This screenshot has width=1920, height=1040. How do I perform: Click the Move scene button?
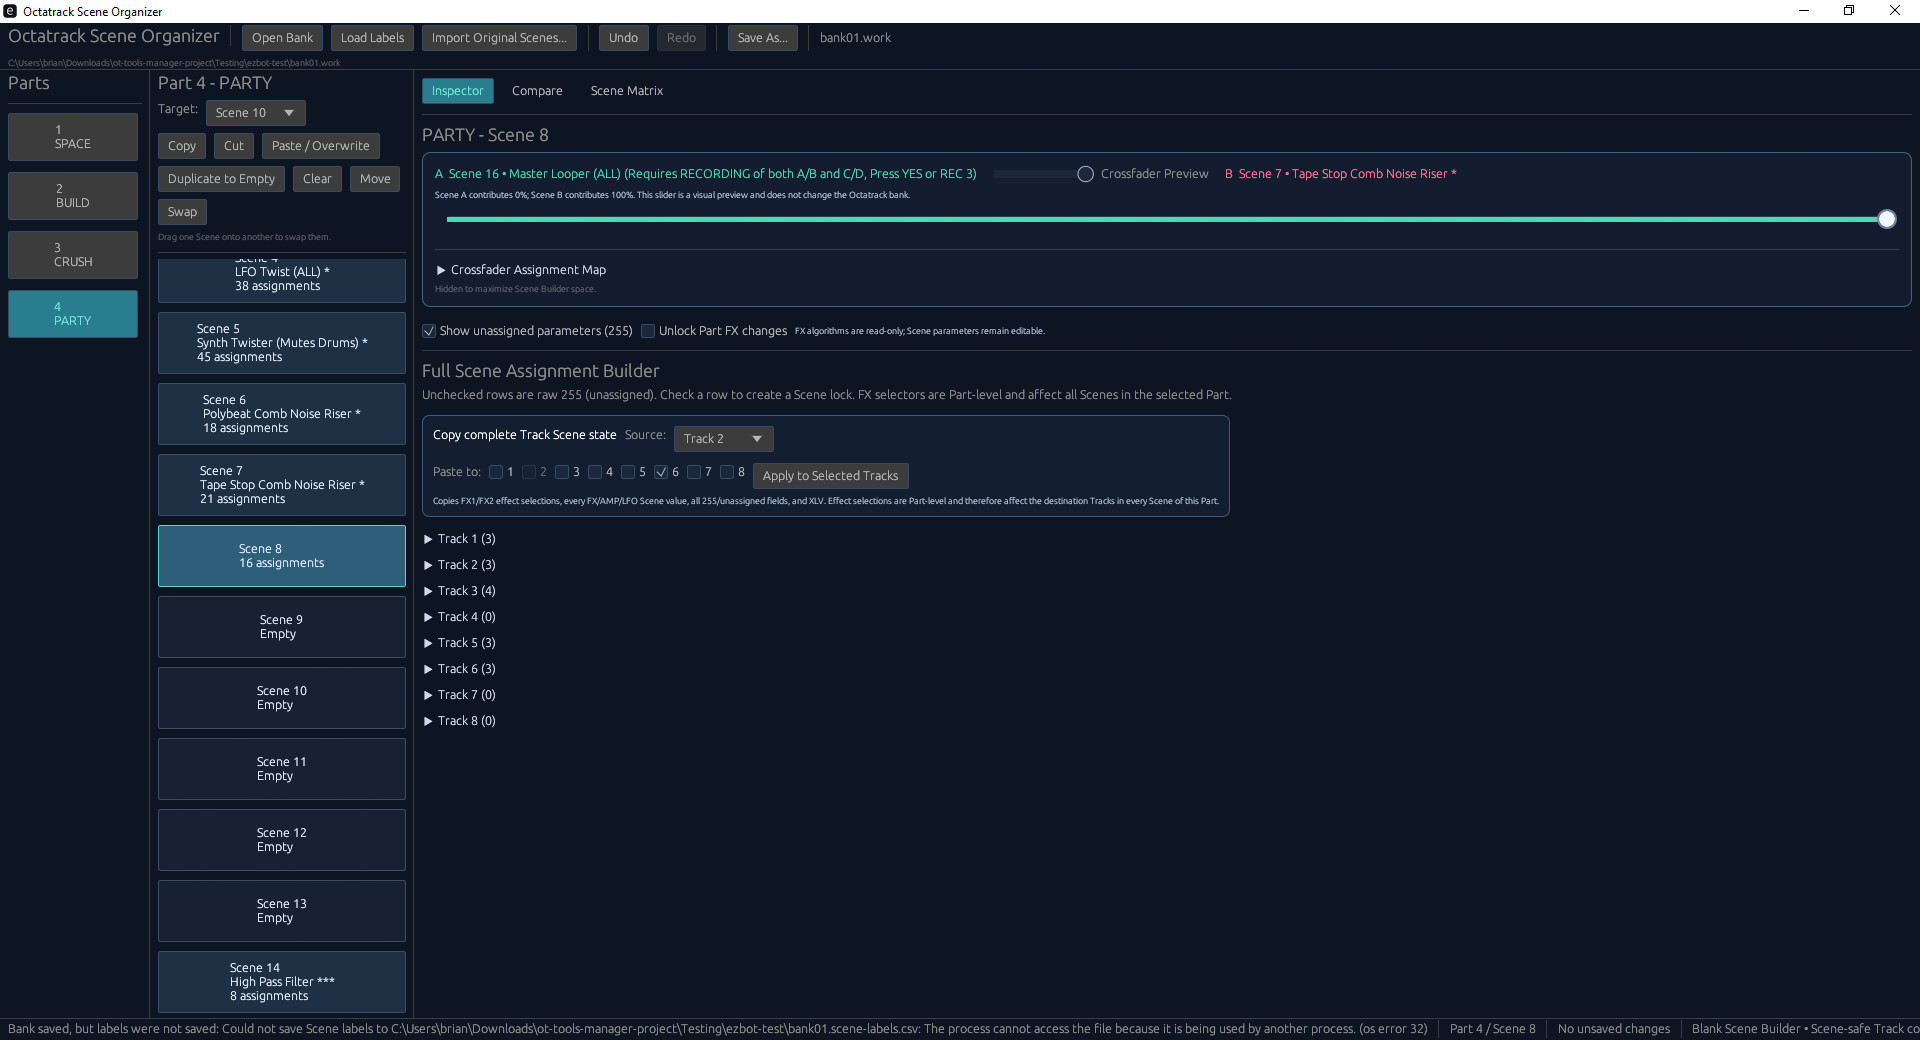(375, 179)
